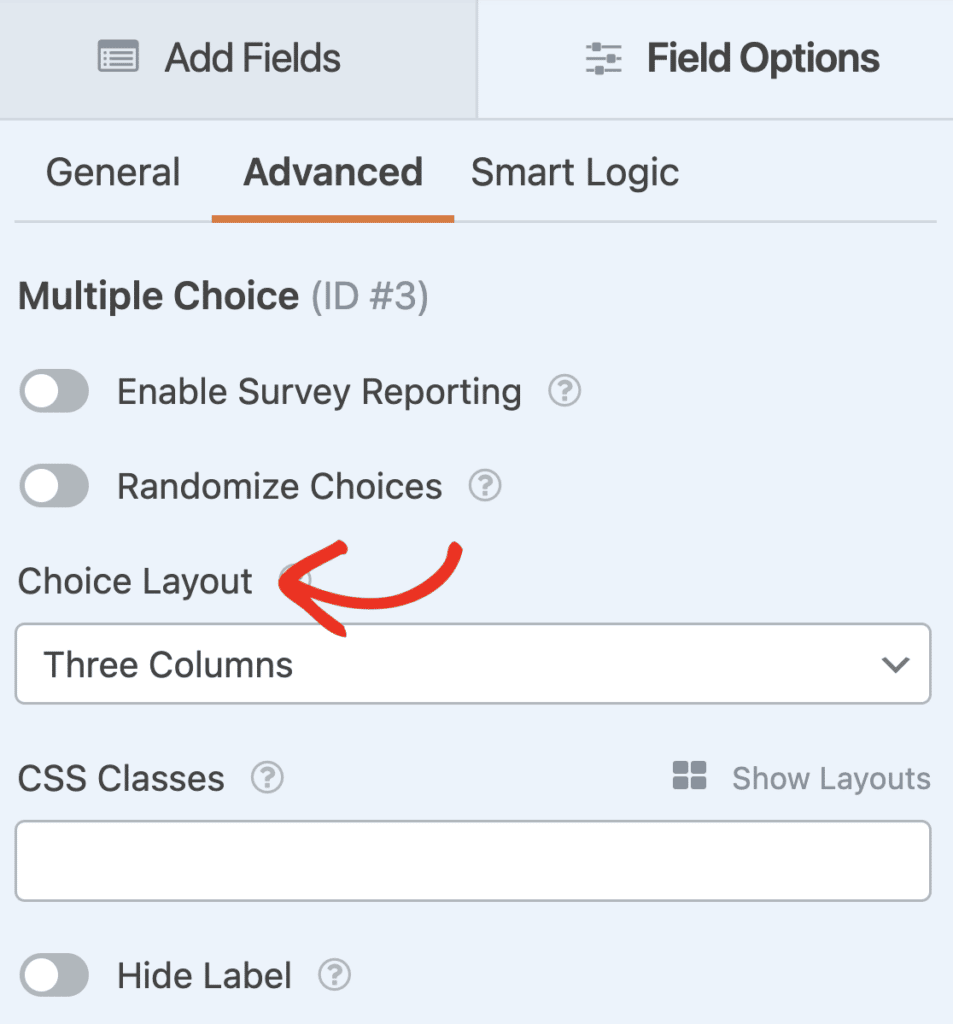The width and height of the screenshot is (953, 1024).
Task: Open the Enable Survey Reporting help tooltip
Action: coord(564,391)
